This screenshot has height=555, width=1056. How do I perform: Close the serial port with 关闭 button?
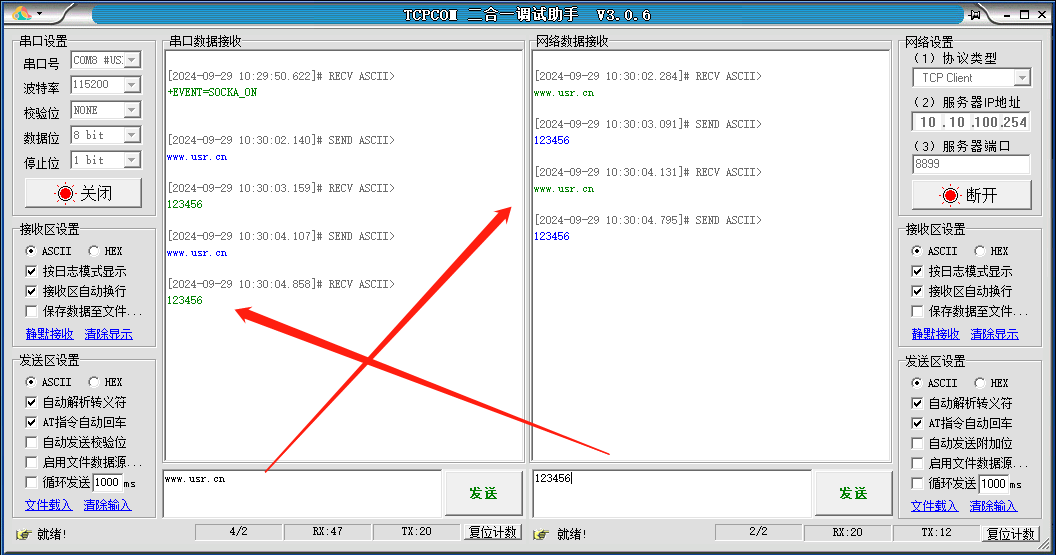[x=83, y=193]
